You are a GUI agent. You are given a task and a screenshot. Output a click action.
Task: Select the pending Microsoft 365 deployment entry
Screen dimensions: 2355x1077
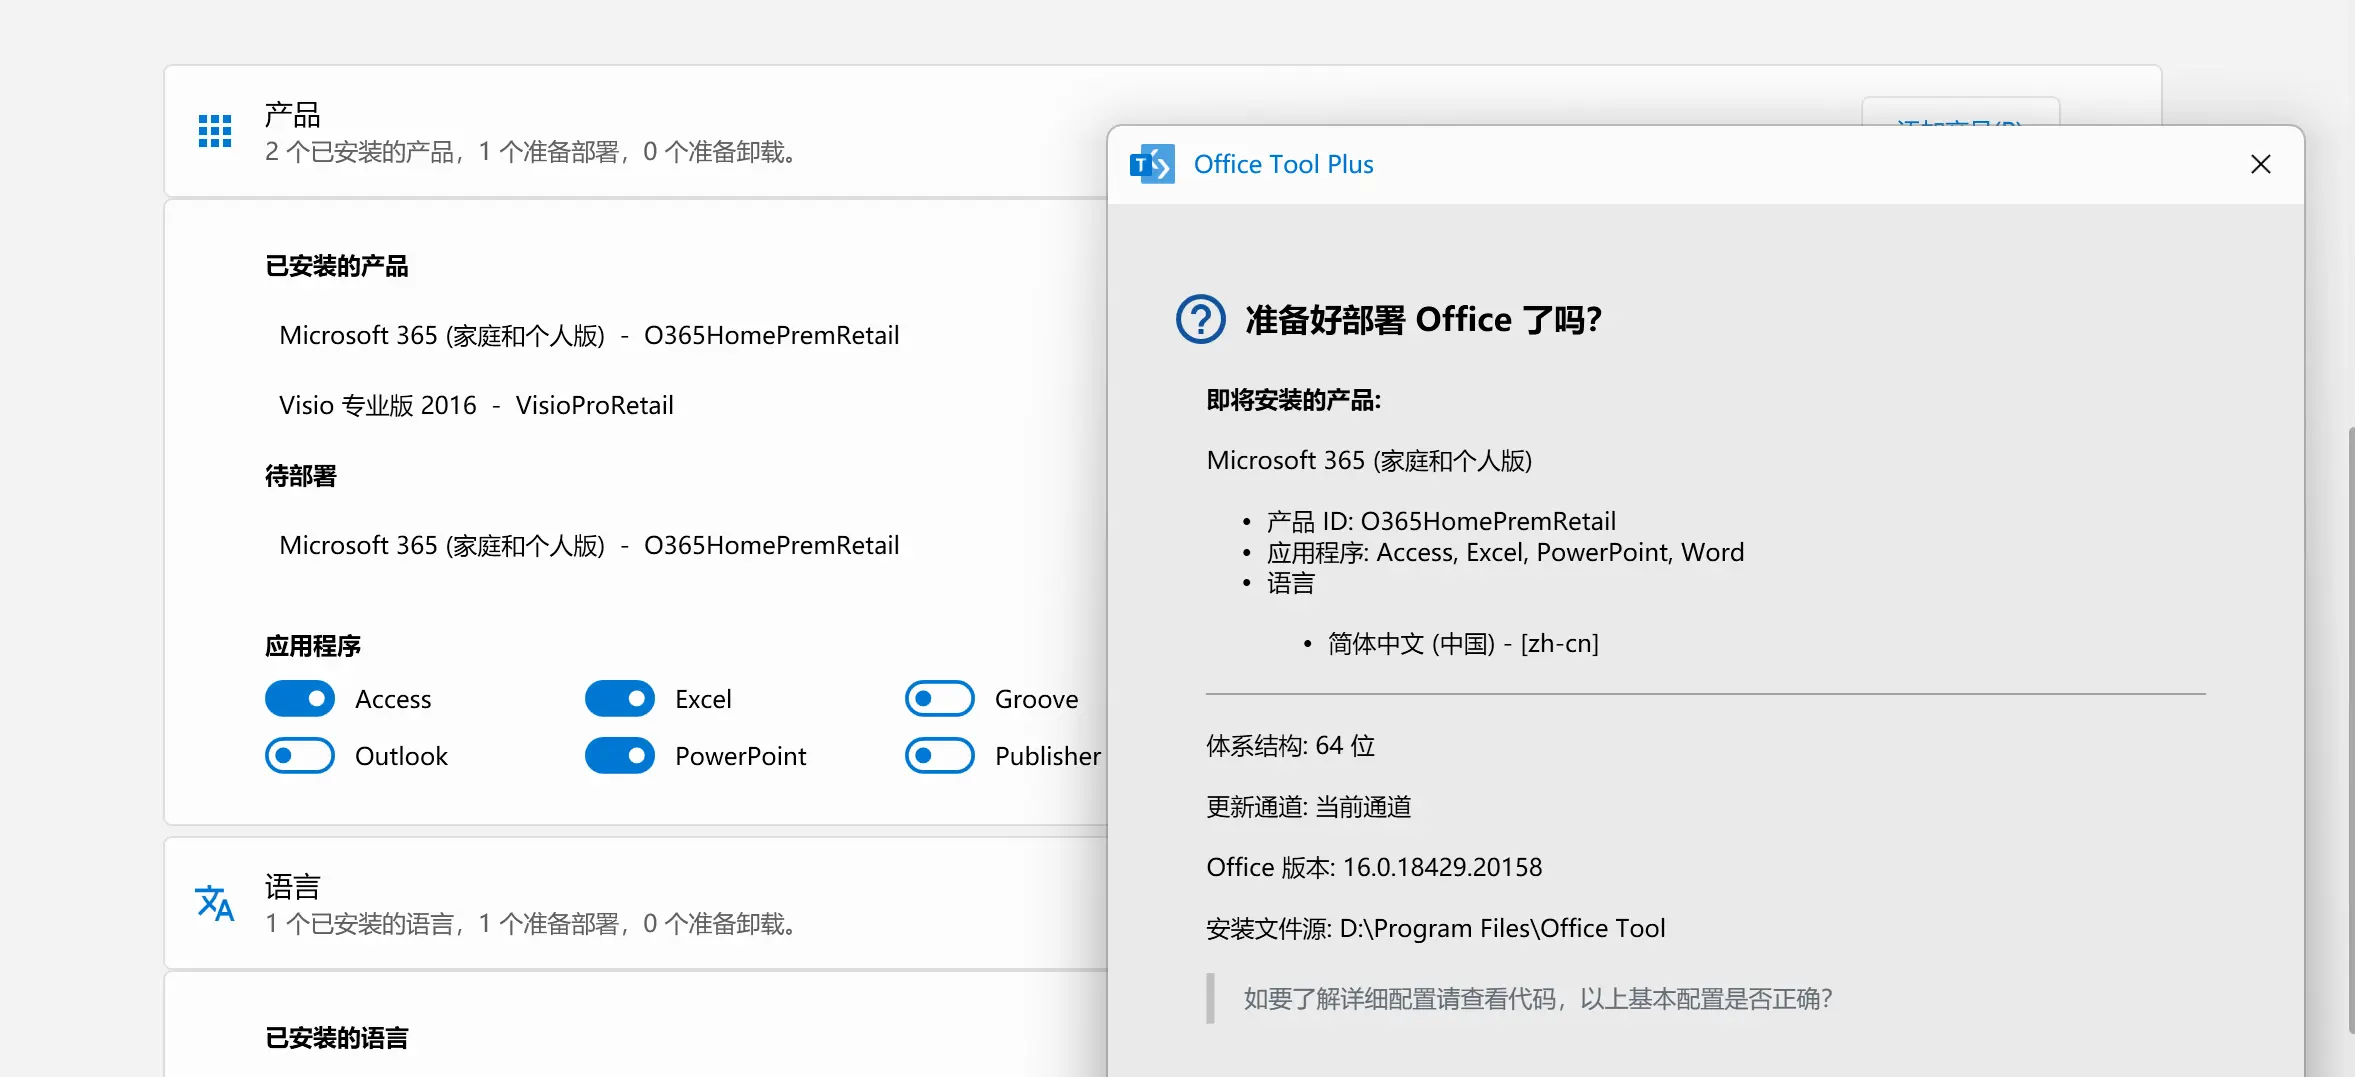coord(589,546)
